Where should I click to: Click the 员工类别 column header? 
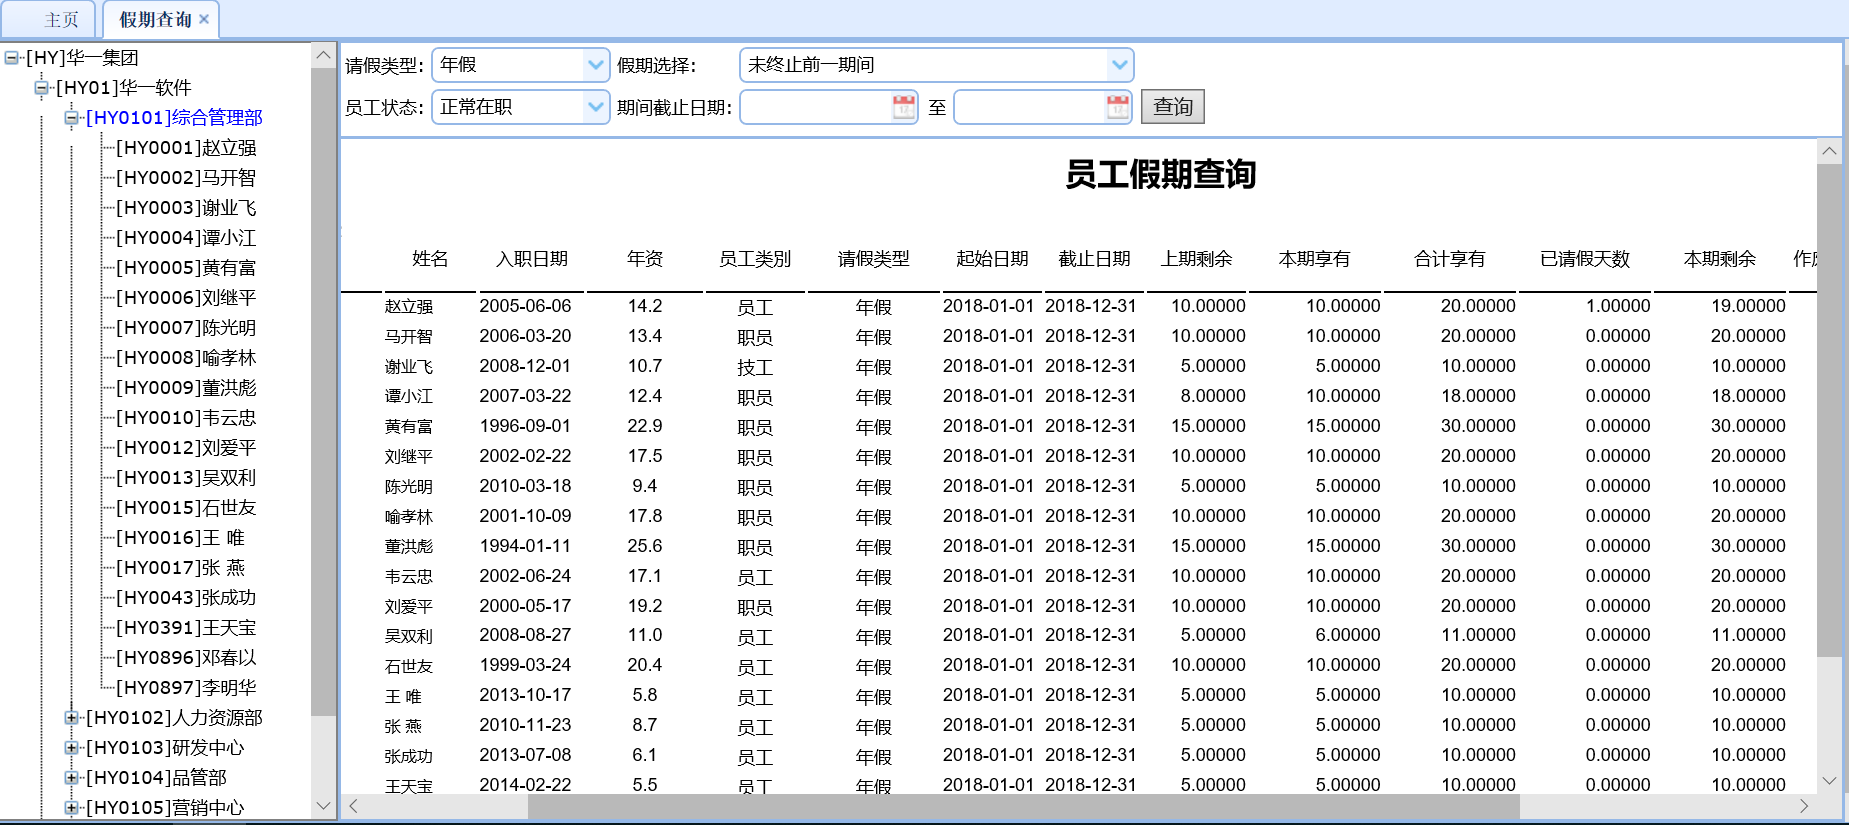click(755, 259)
